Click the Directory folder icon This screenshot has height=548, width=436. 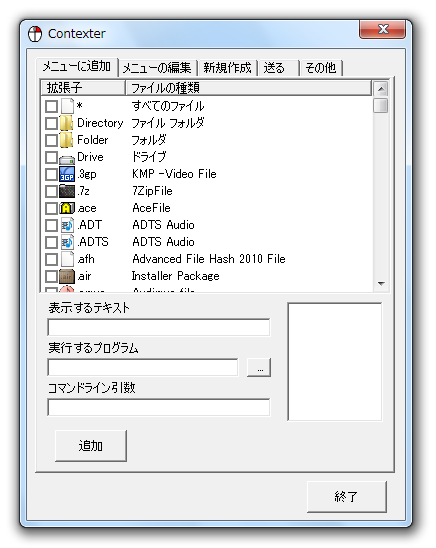(x=66, y=123)
